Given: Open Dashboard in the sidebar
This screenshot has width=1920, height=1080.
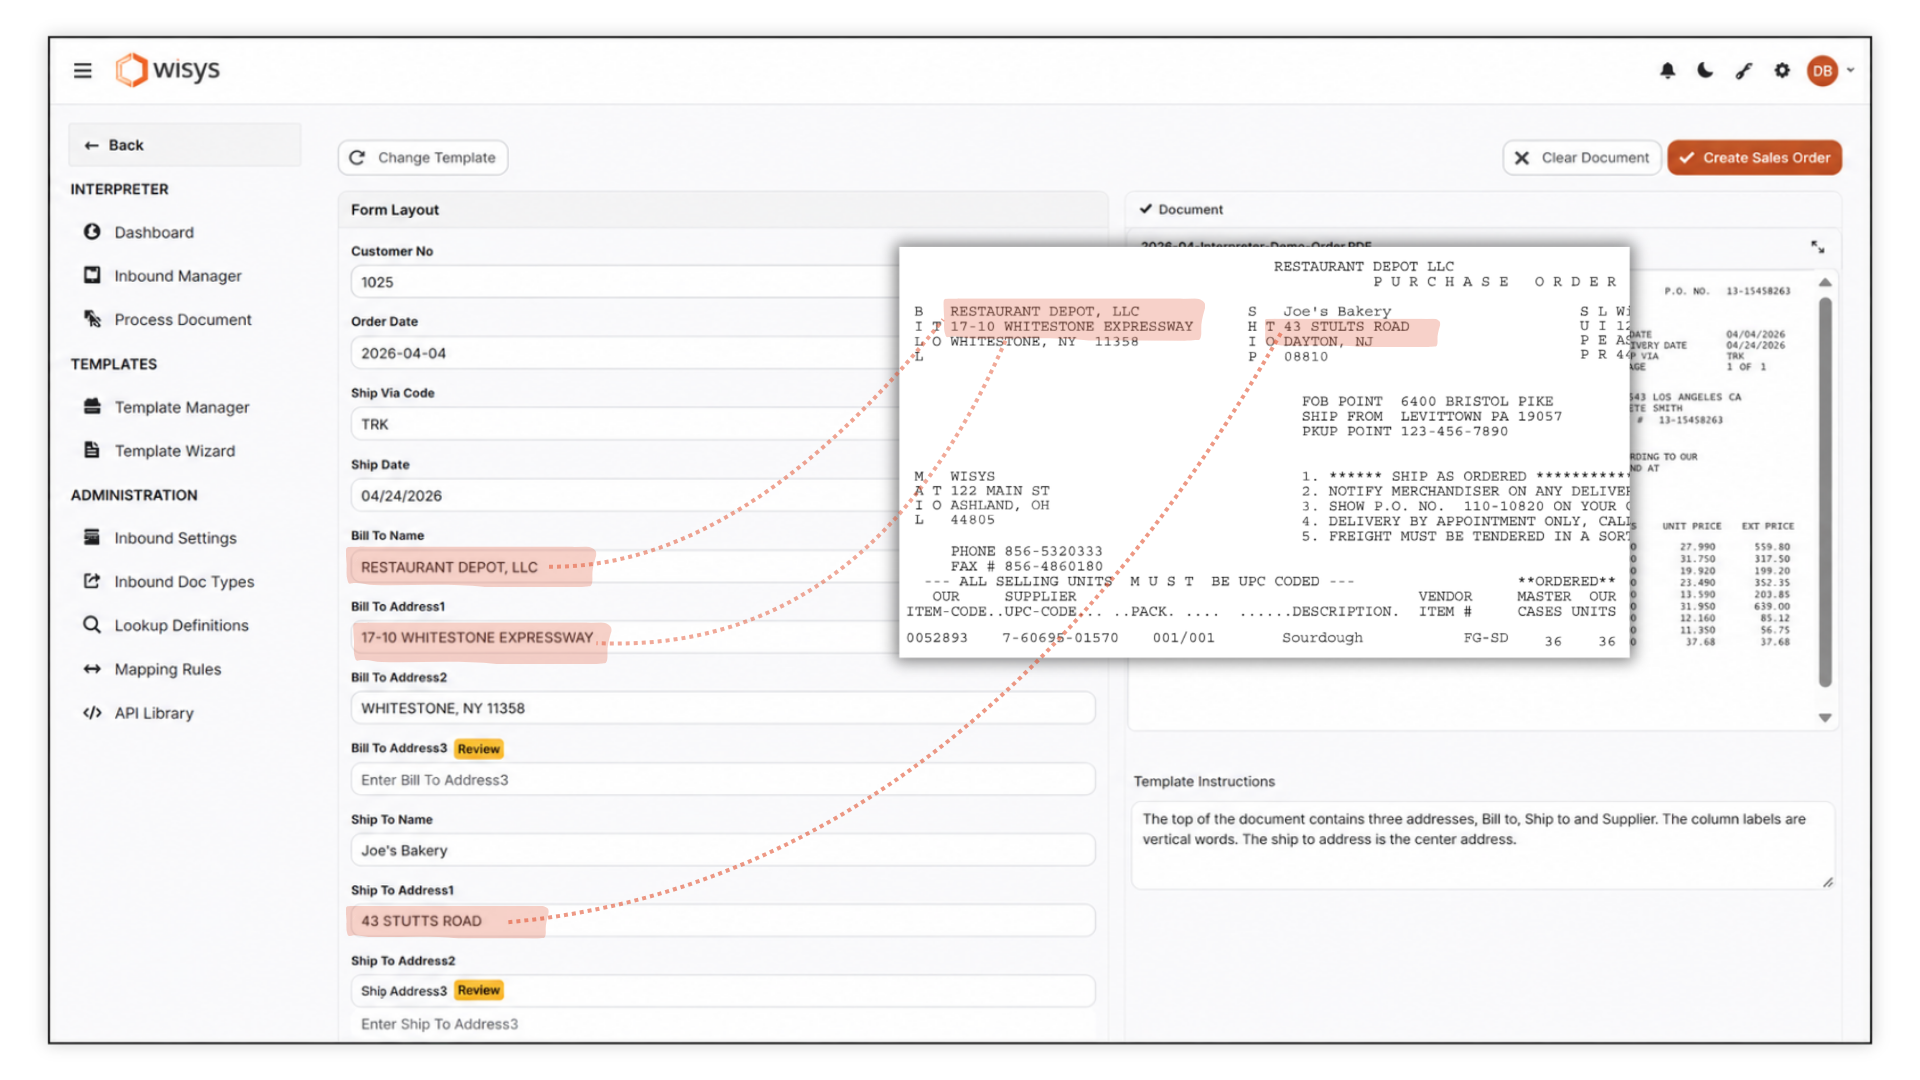Looking at the screenshot, I should coord(153,232).
